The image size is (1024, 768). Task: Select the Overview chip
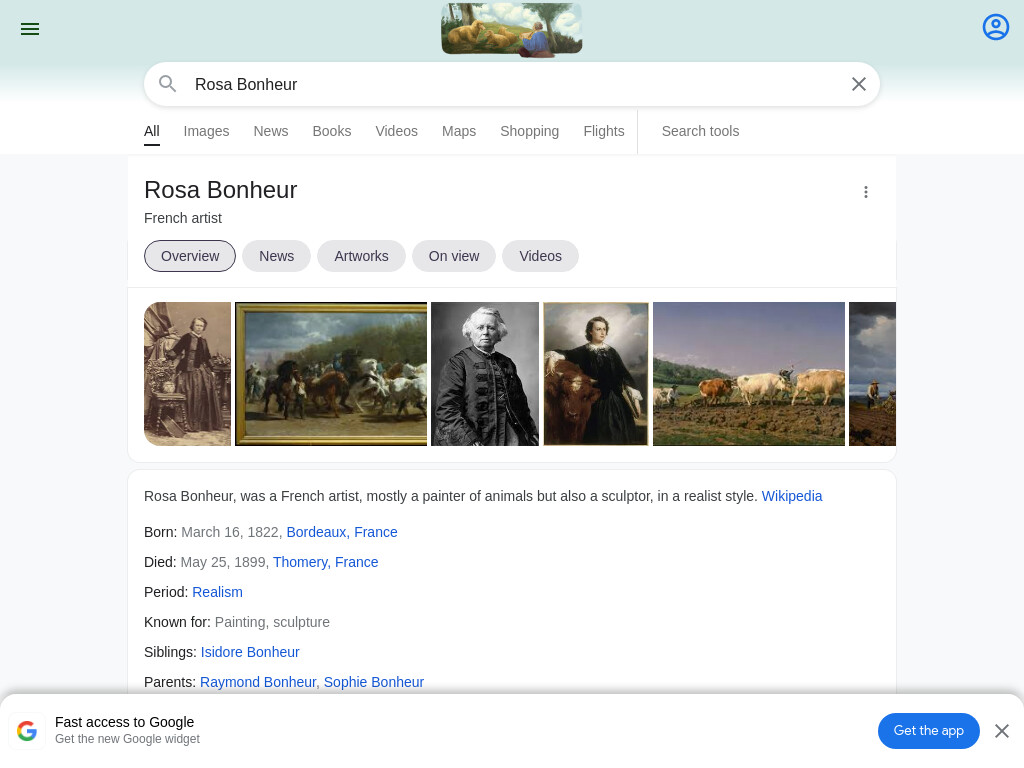coord(190,256)
